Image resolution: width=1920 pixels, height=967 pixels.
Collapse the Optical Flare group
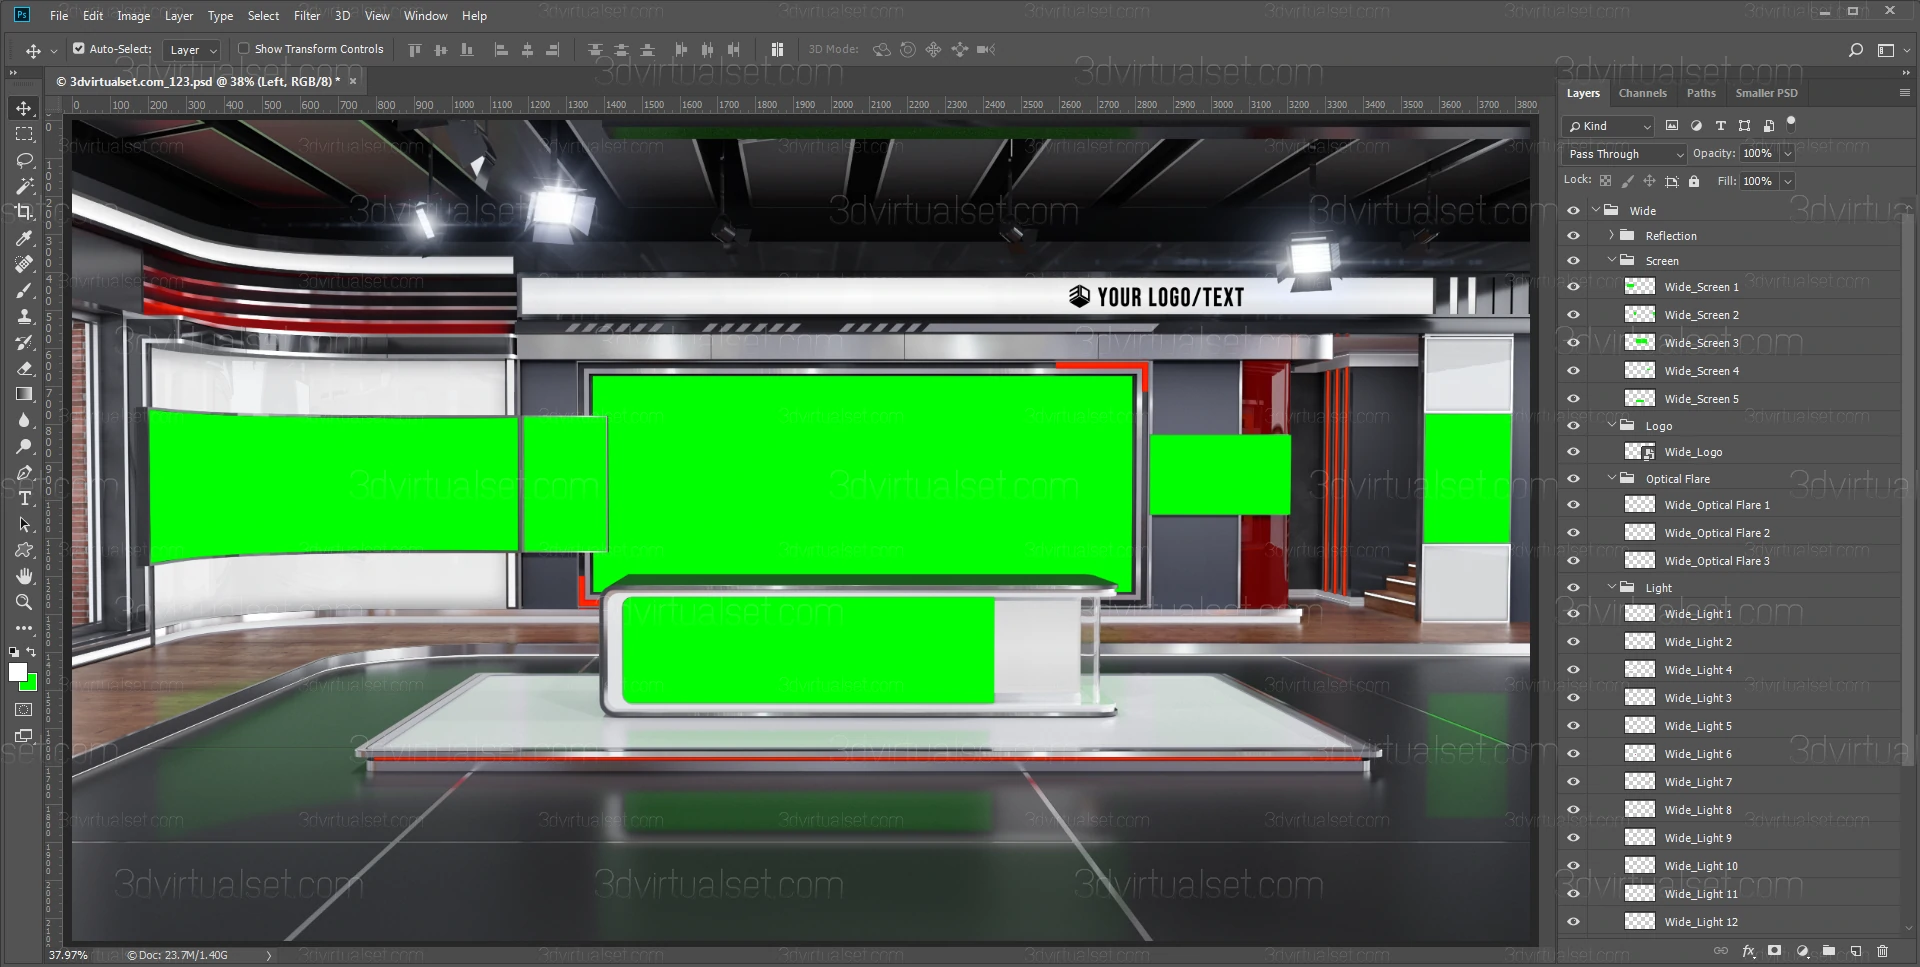coord(1611,479)
